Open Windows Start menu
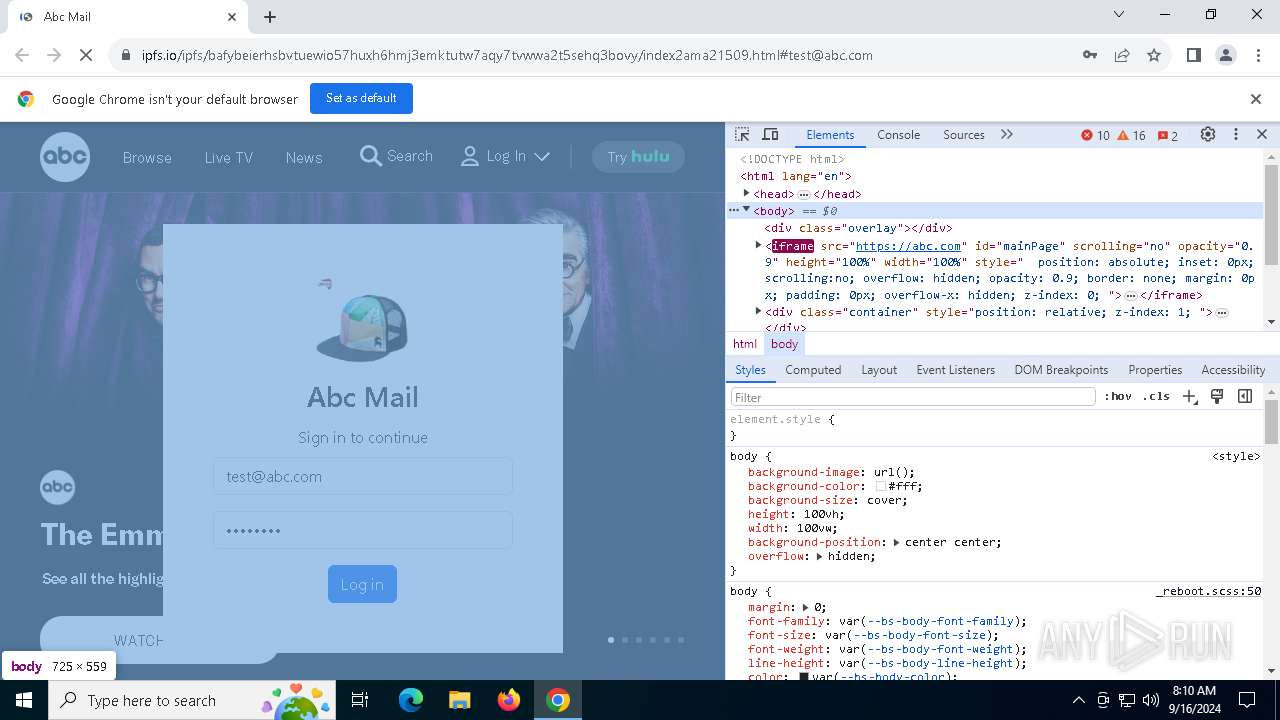Viewport: 1280px width, 720px height. click(24, 700)
